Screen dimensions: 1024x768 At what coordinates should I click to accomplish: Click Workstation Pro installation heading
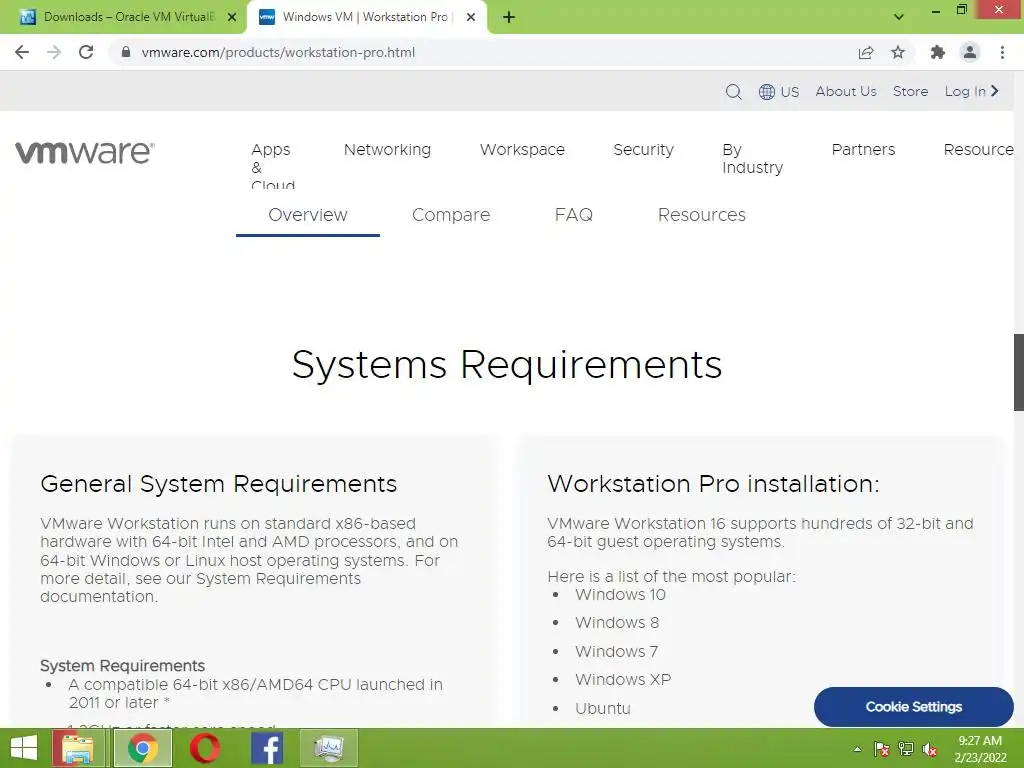[x=713, y=484]
